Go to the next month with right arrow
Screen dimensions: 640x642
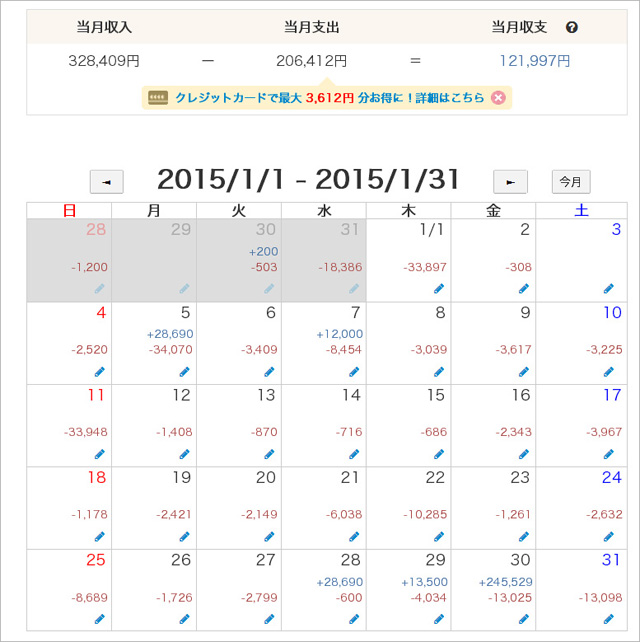[510, 182]
